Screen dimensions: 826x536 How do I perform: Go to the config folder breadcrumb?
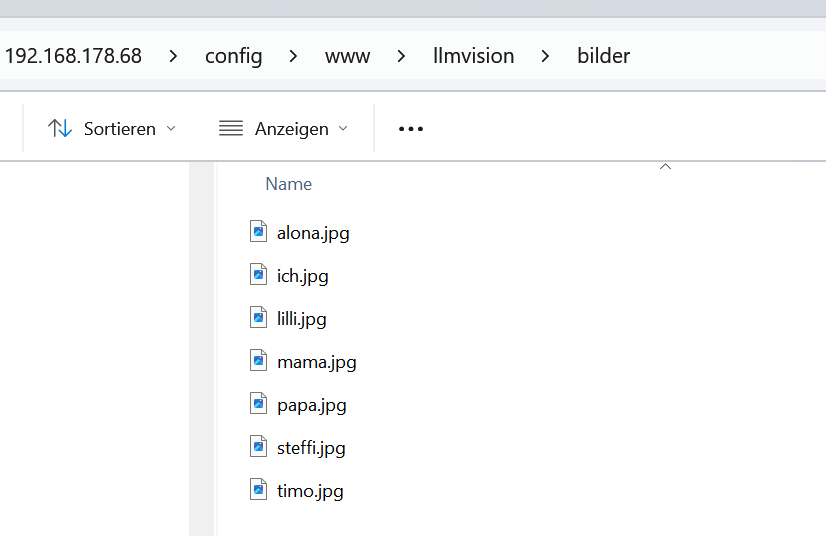(233, 56)
